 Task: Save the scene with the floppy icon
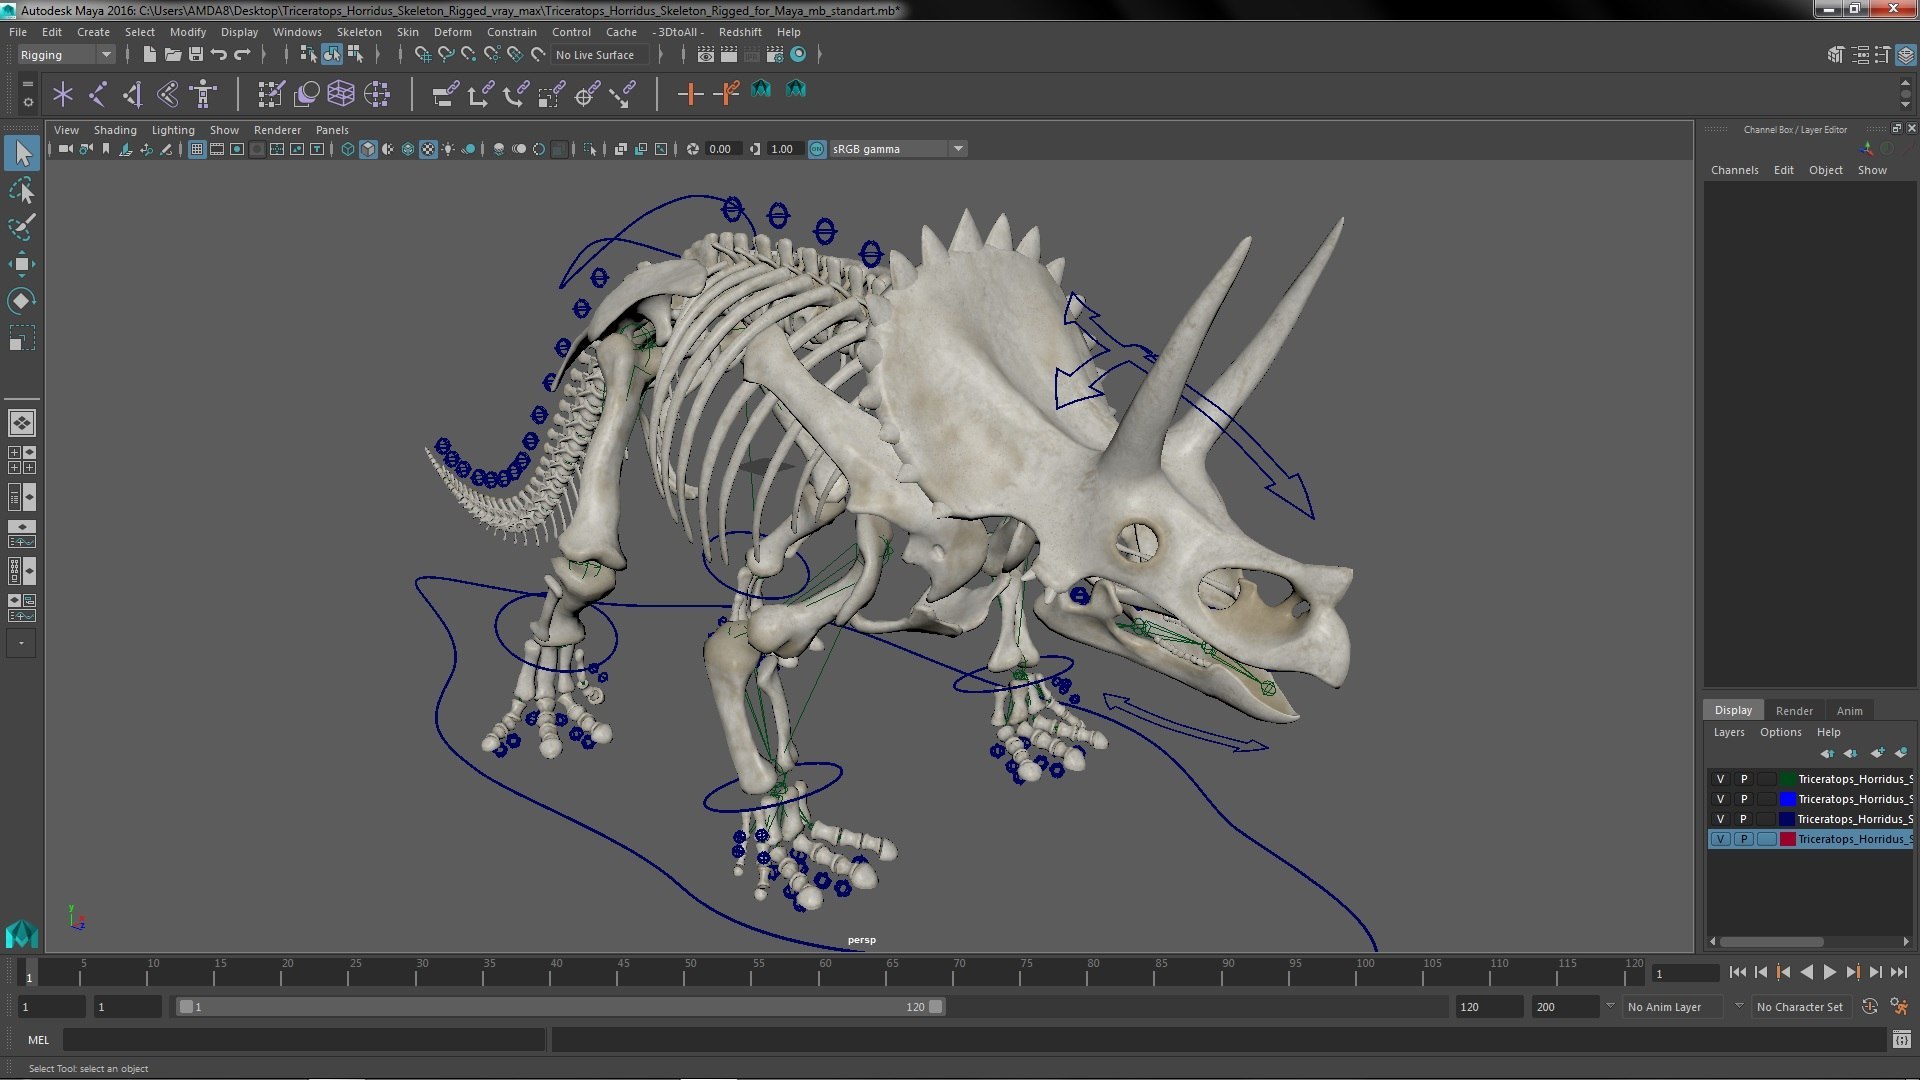point(195,54)
